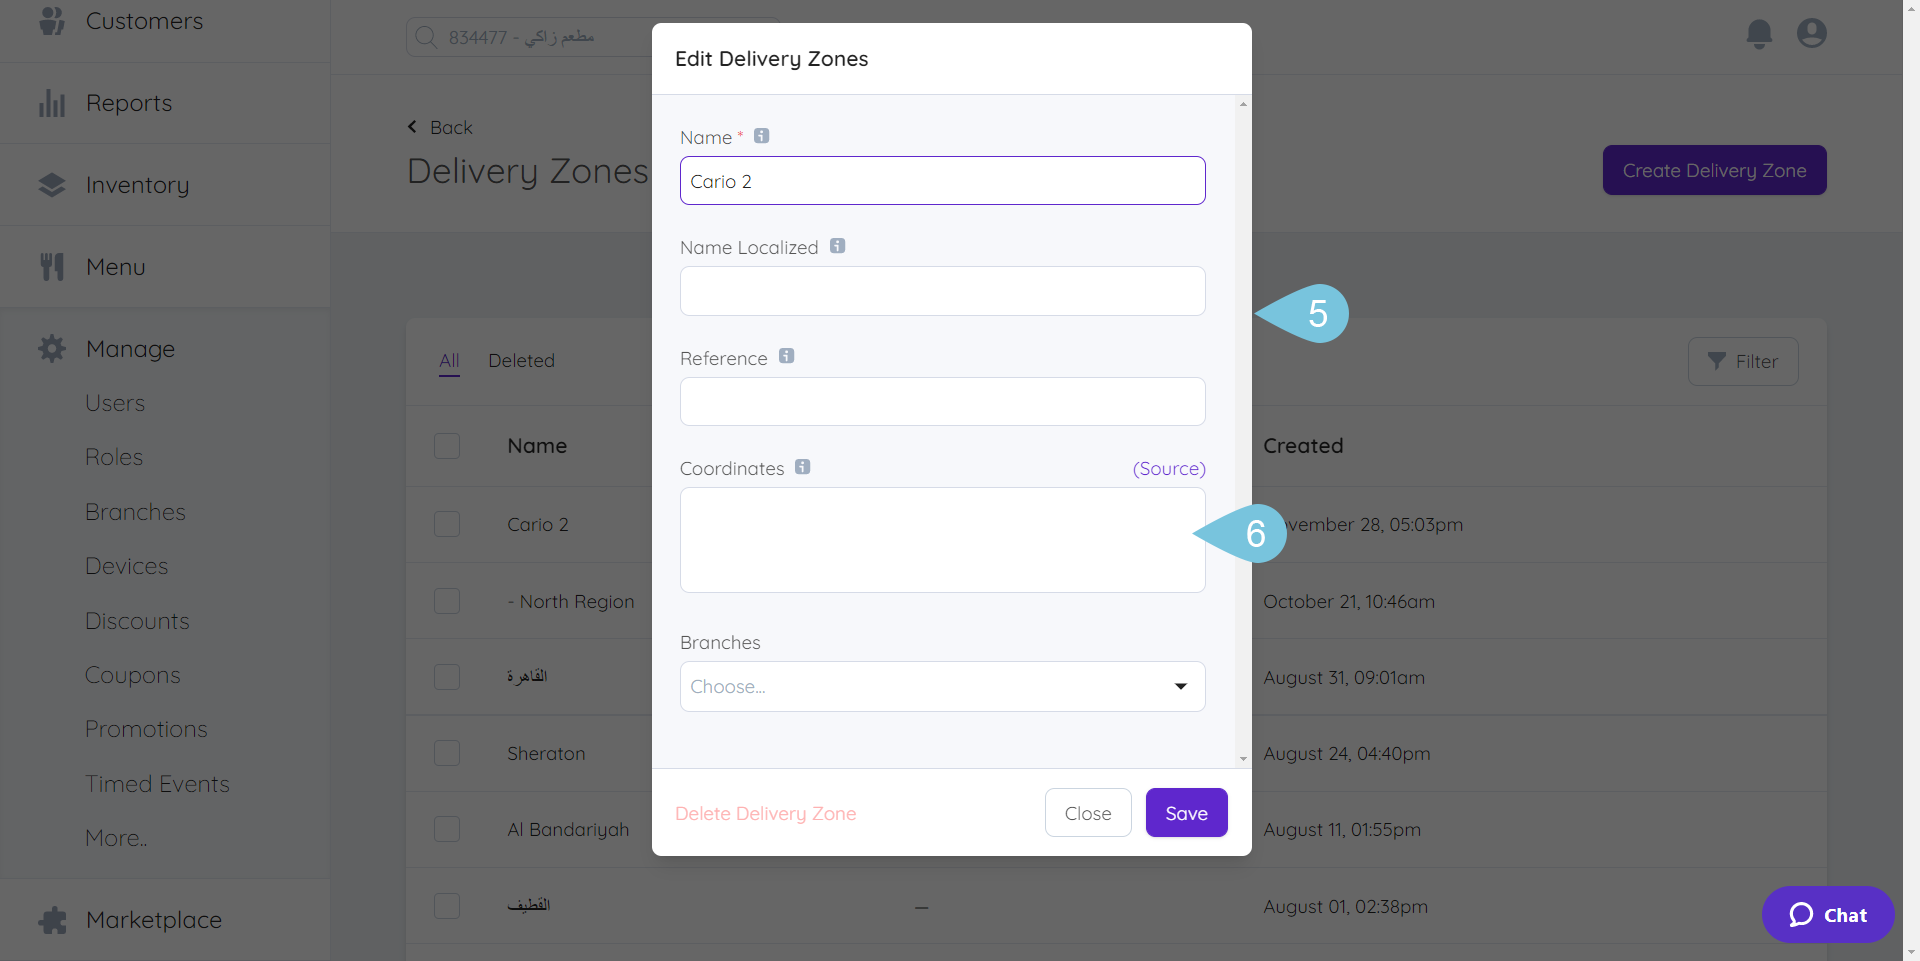Open the coordinates Source link
Screen dimensions: 1920x961
[1168, 468]
